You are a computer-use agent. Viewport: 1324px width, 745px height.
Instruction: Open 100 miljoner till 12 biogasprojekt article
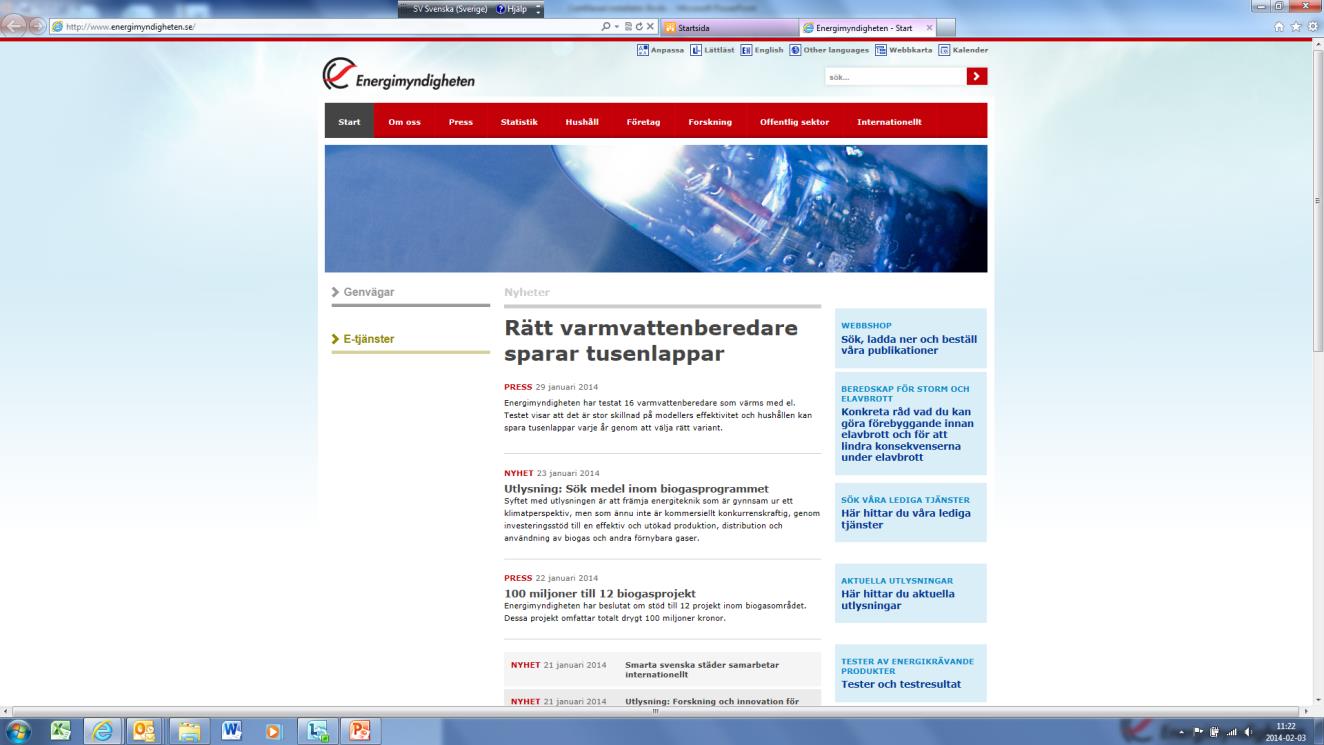(600, 594)
